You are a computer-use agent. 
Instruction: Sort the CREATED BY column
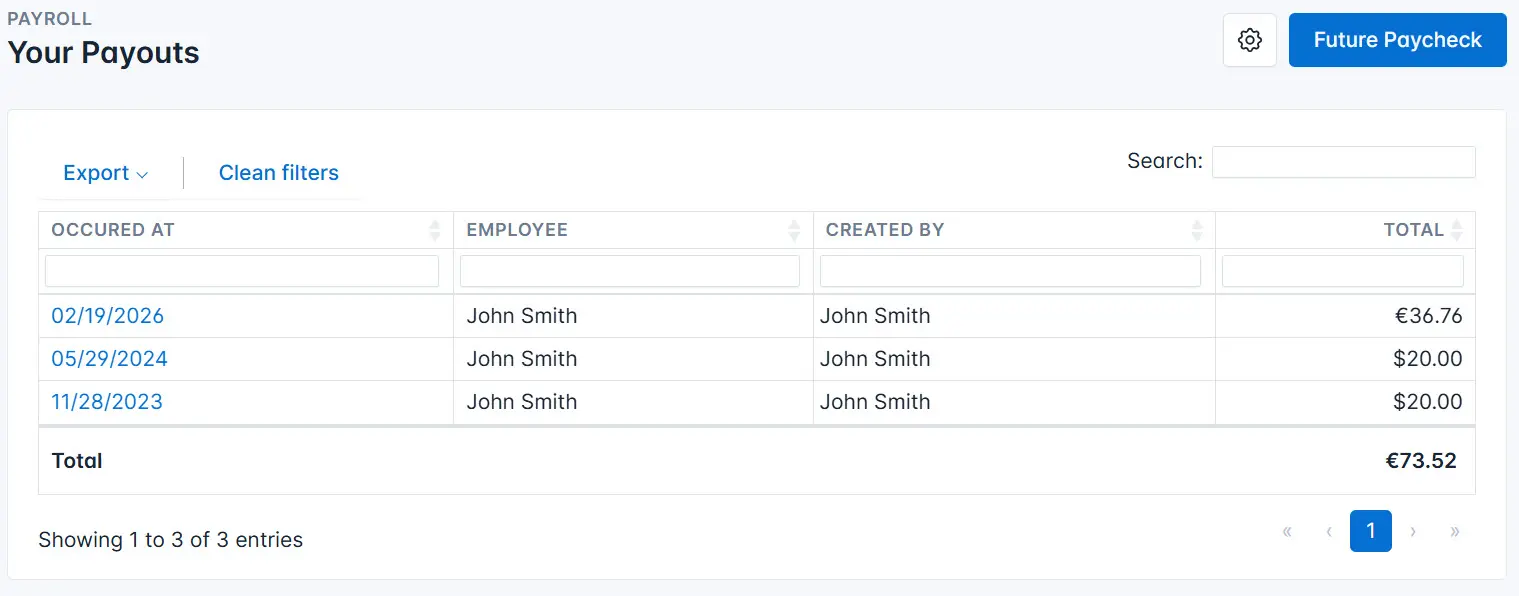click(x=1198, y=229)
